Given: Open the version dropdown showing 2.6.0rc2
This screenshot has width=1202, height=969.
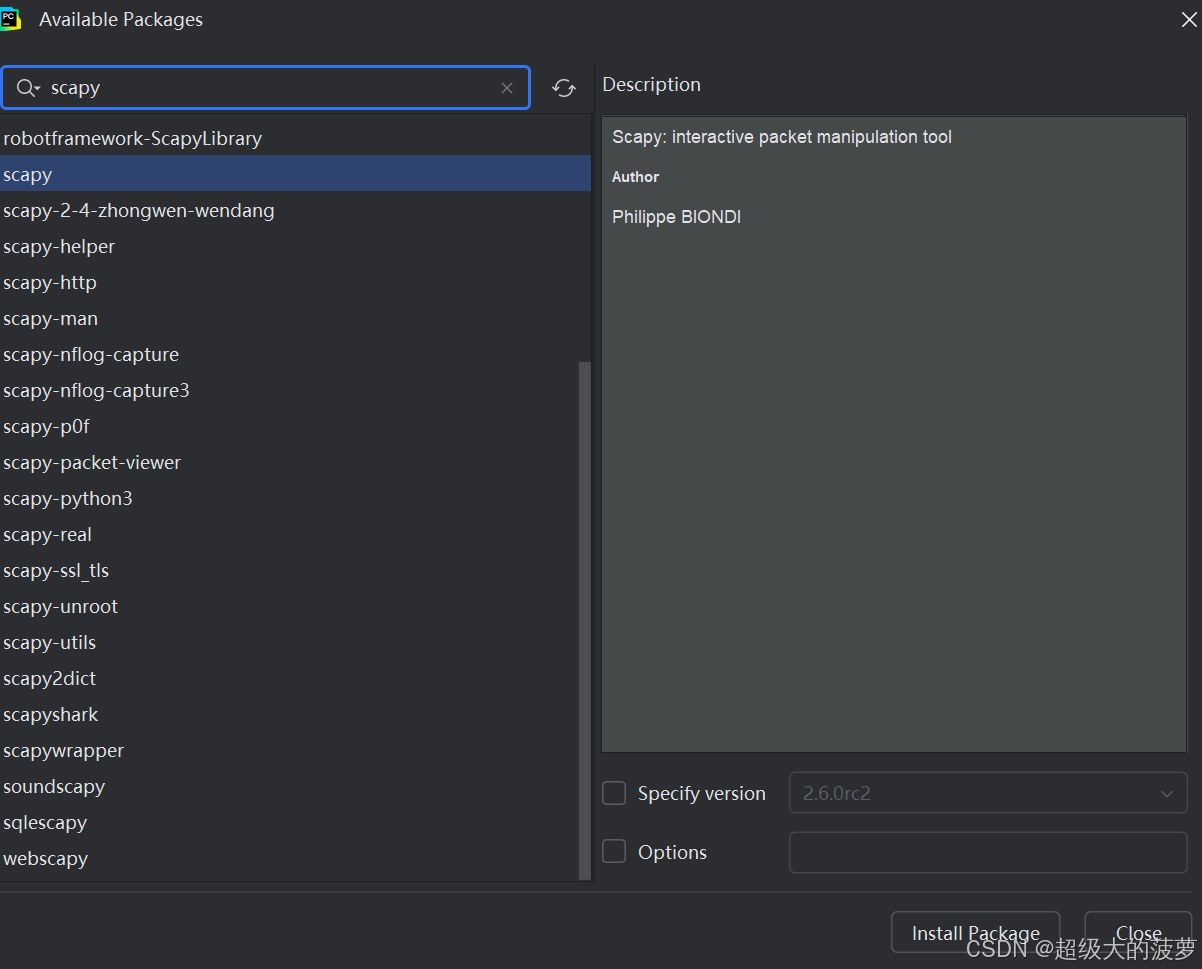Looking at the screenshot, I should point(988,793).
